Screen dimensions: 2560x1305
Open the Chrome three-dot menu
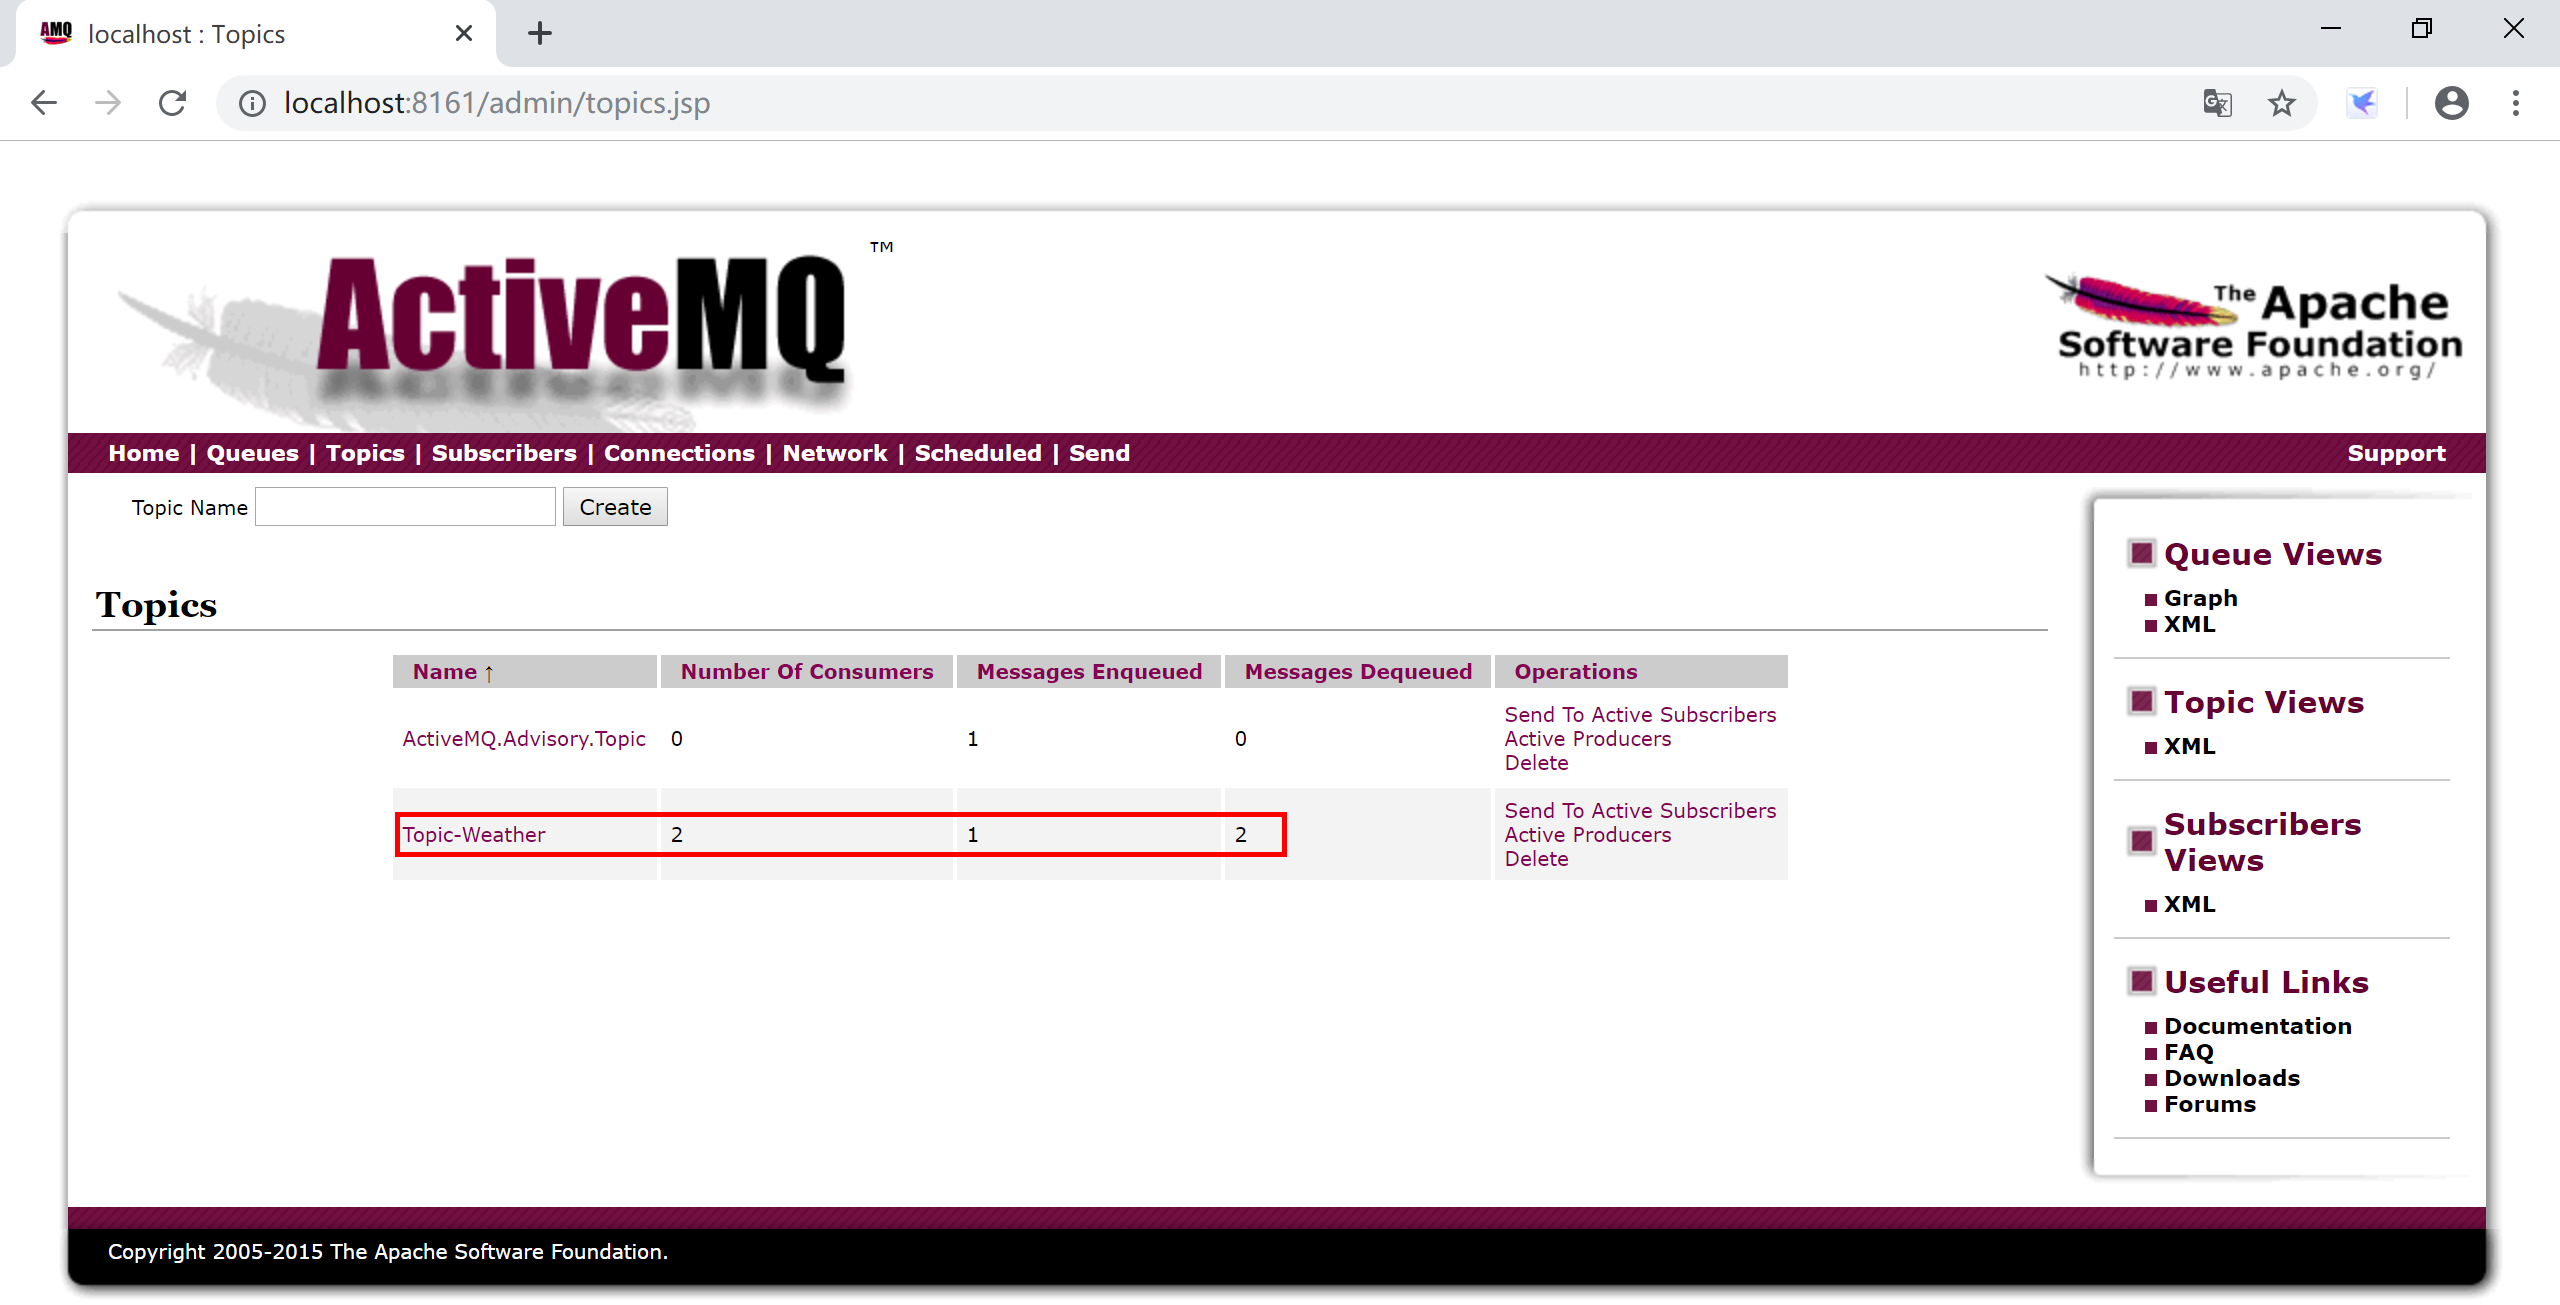(x=2515, y=103)
